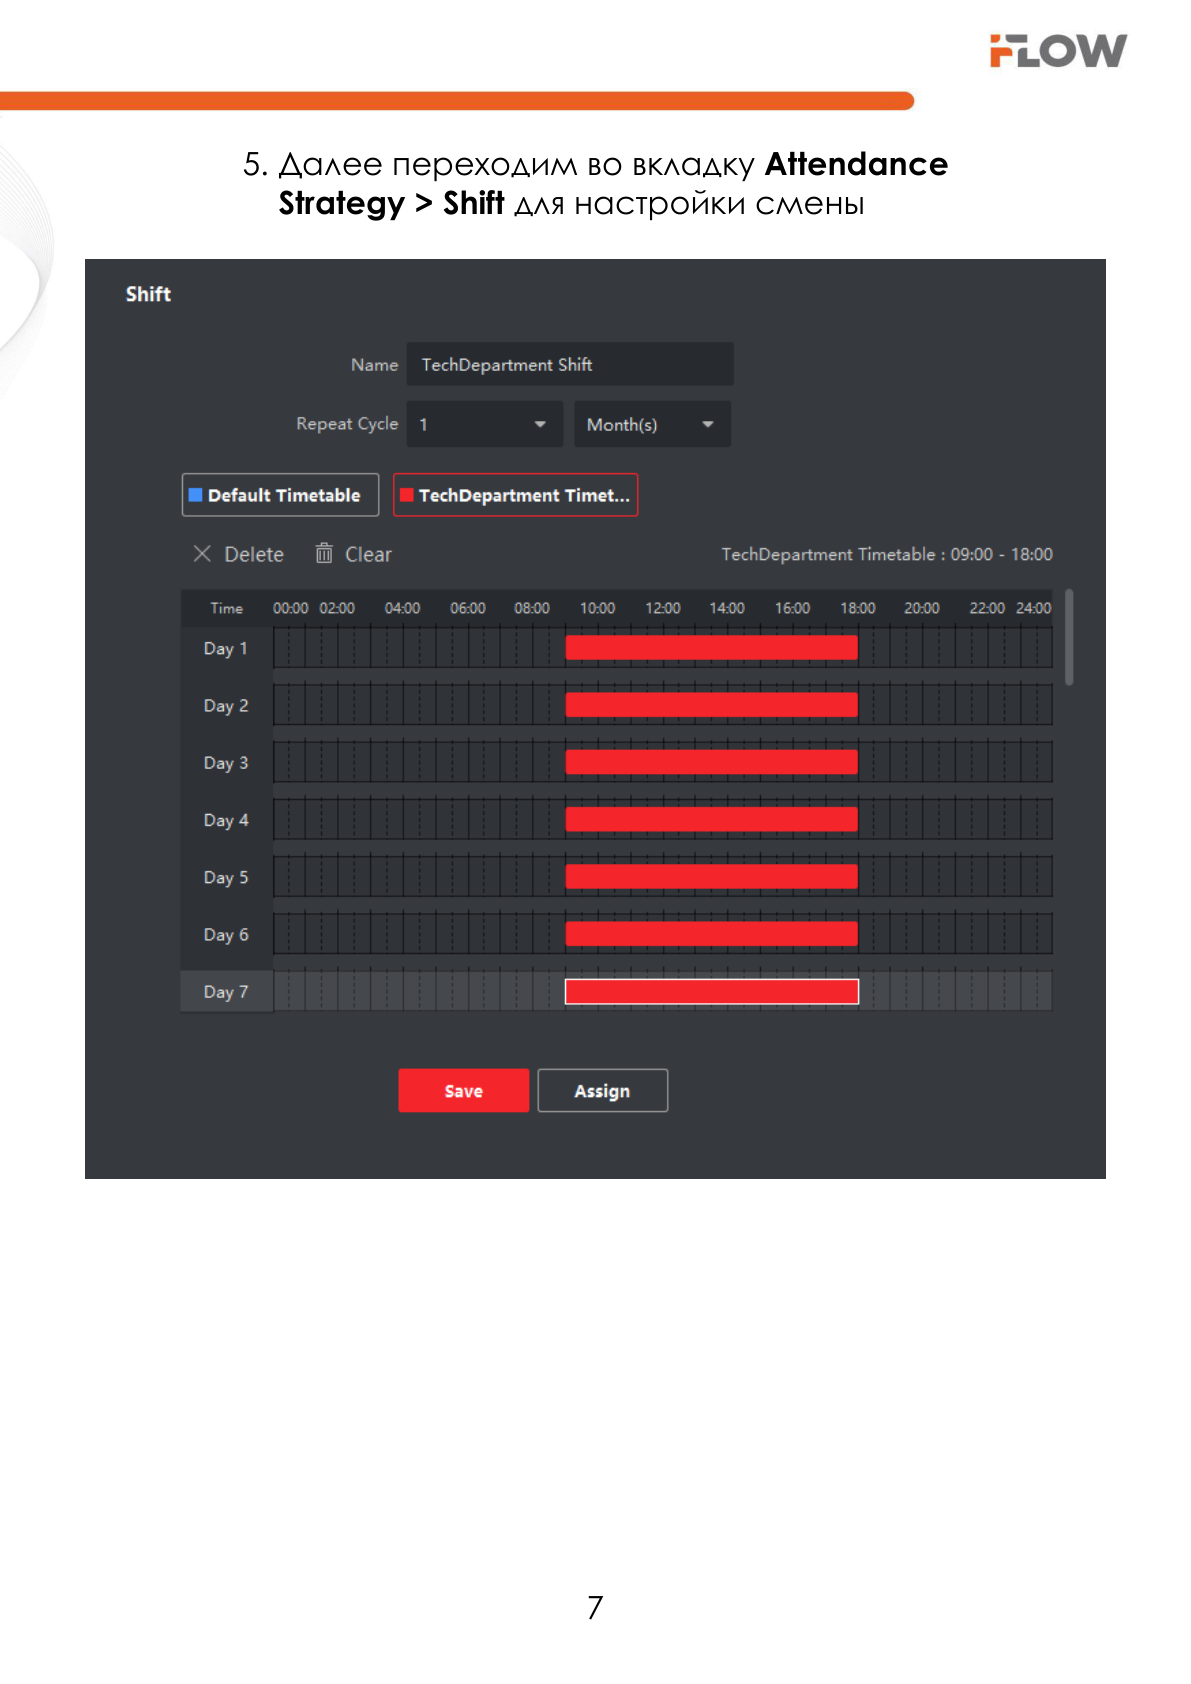Select the red schedule bar on Day 6
Screen dimensions: 1191x1684
pos(711,934)
